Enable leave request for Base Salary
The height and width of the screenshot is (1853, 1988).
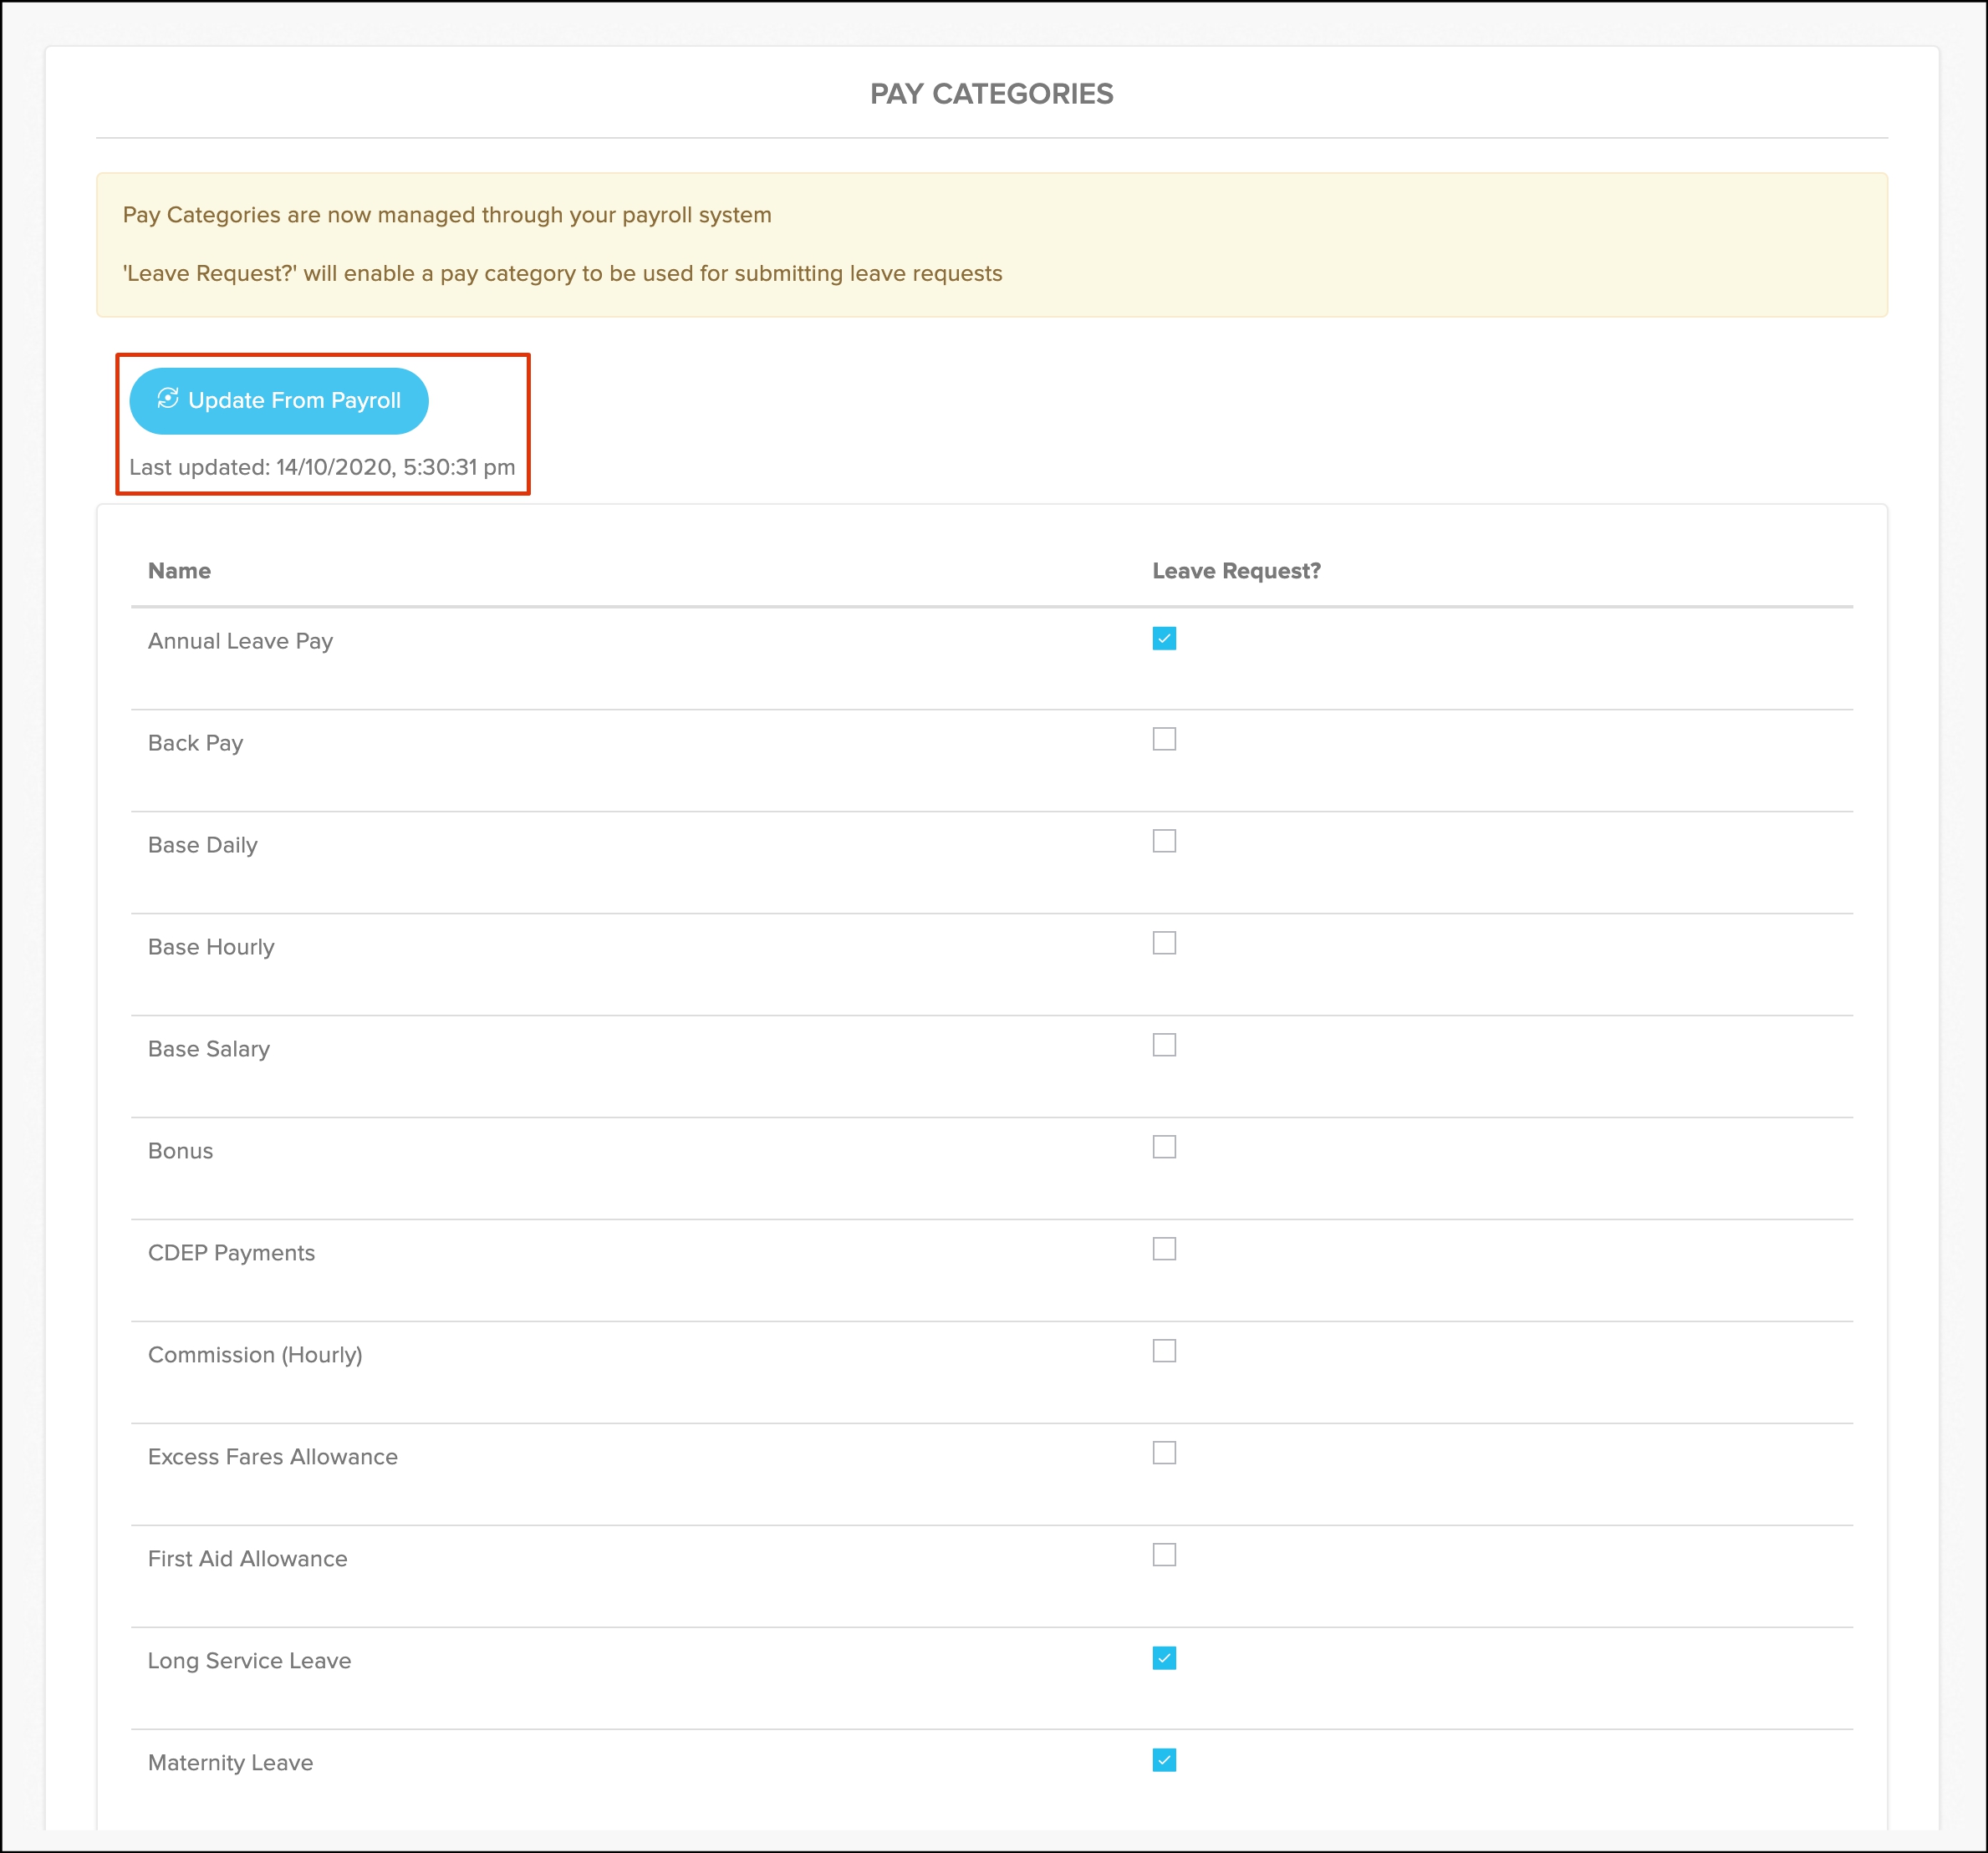point(1164,1045)
